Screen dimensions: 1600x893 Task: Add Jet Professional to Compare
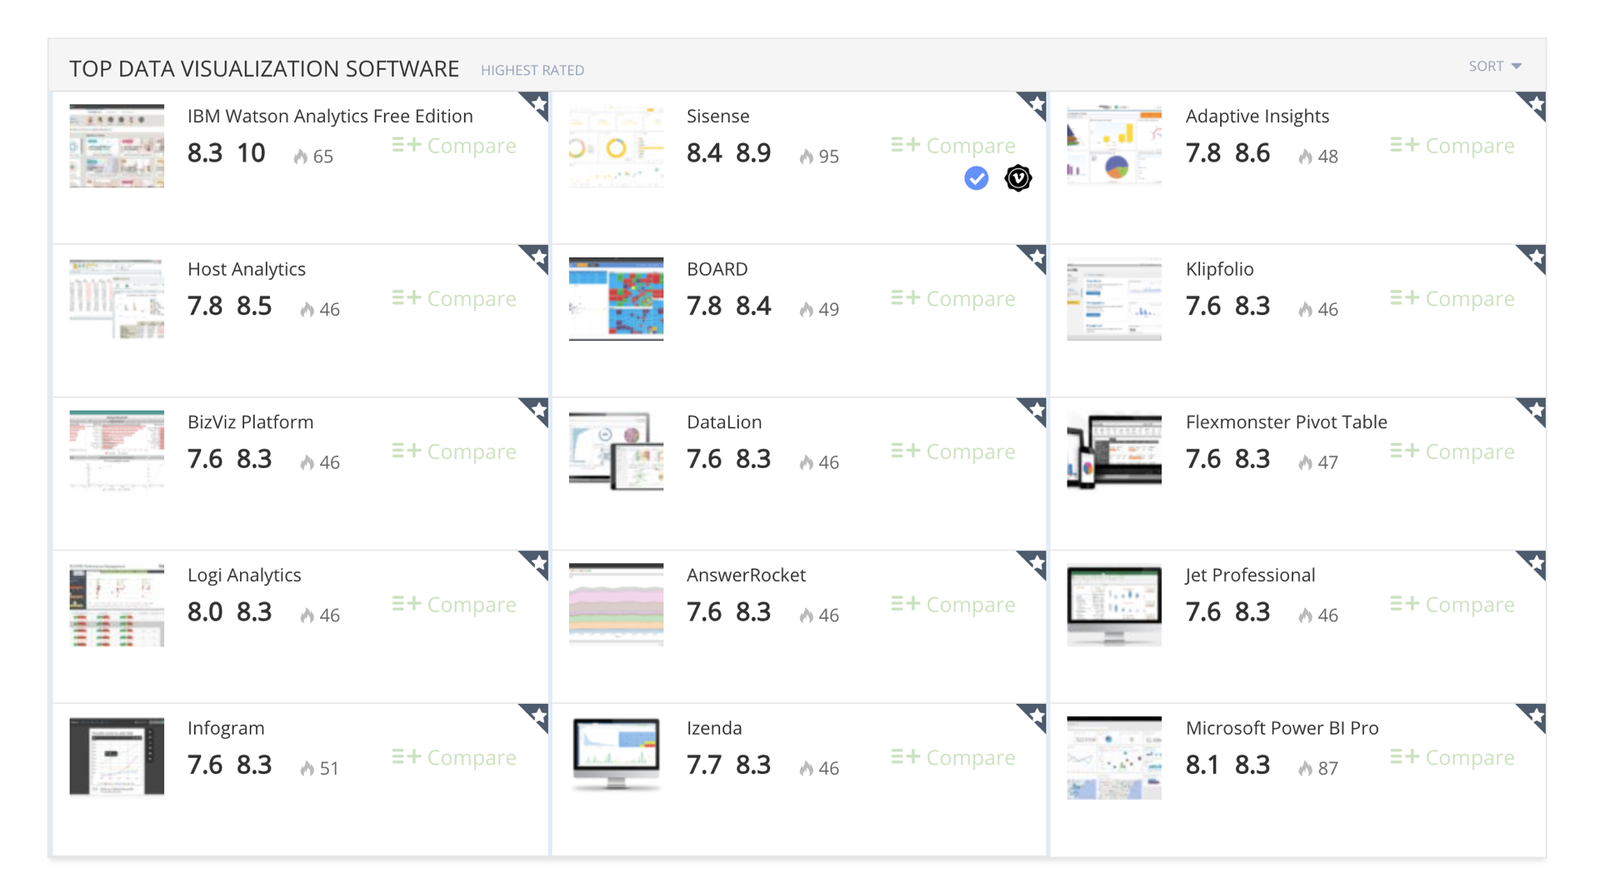(x=1452, y=605)
